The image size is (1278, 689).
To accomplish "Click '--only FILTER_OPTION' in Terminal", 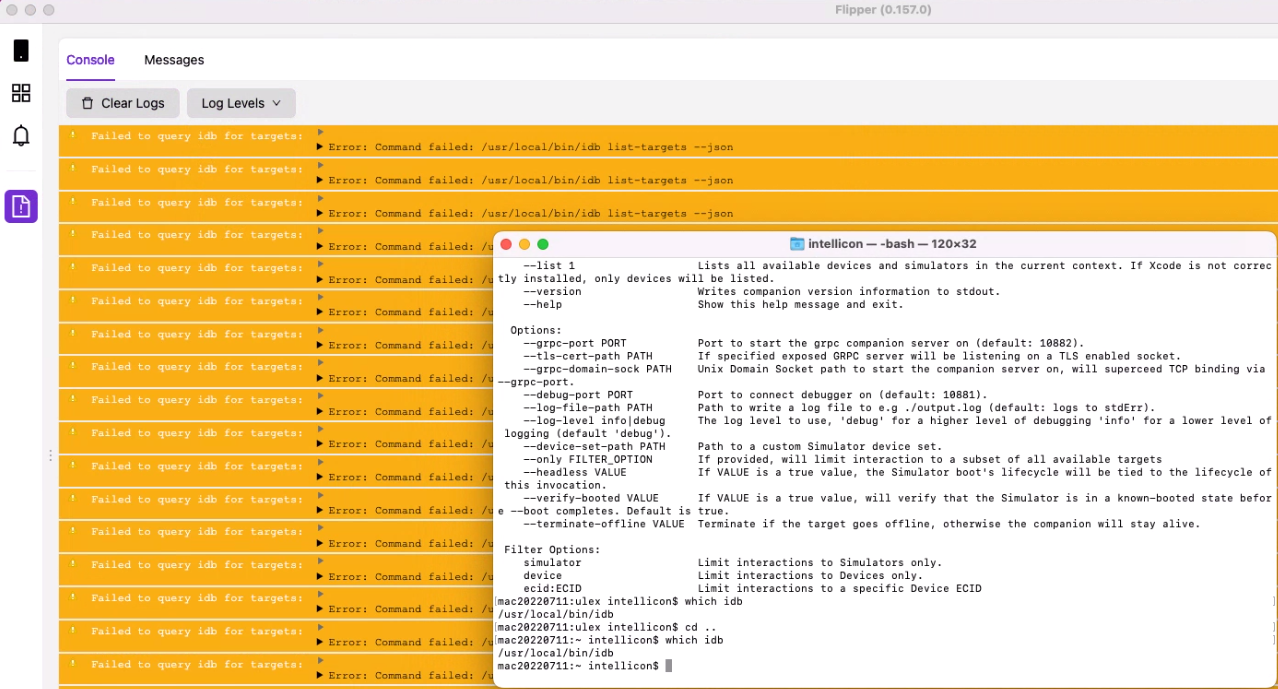I will click(588, 460).
